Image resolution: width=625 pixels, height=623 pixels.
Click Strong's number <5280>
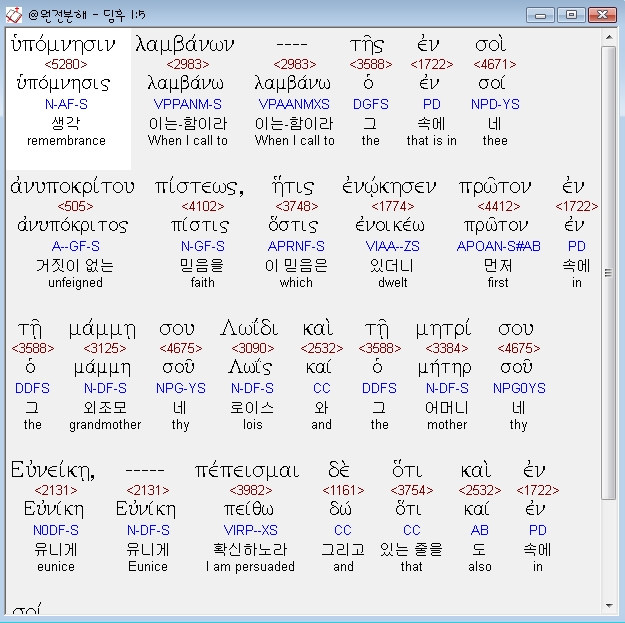(x=66, y=64)
